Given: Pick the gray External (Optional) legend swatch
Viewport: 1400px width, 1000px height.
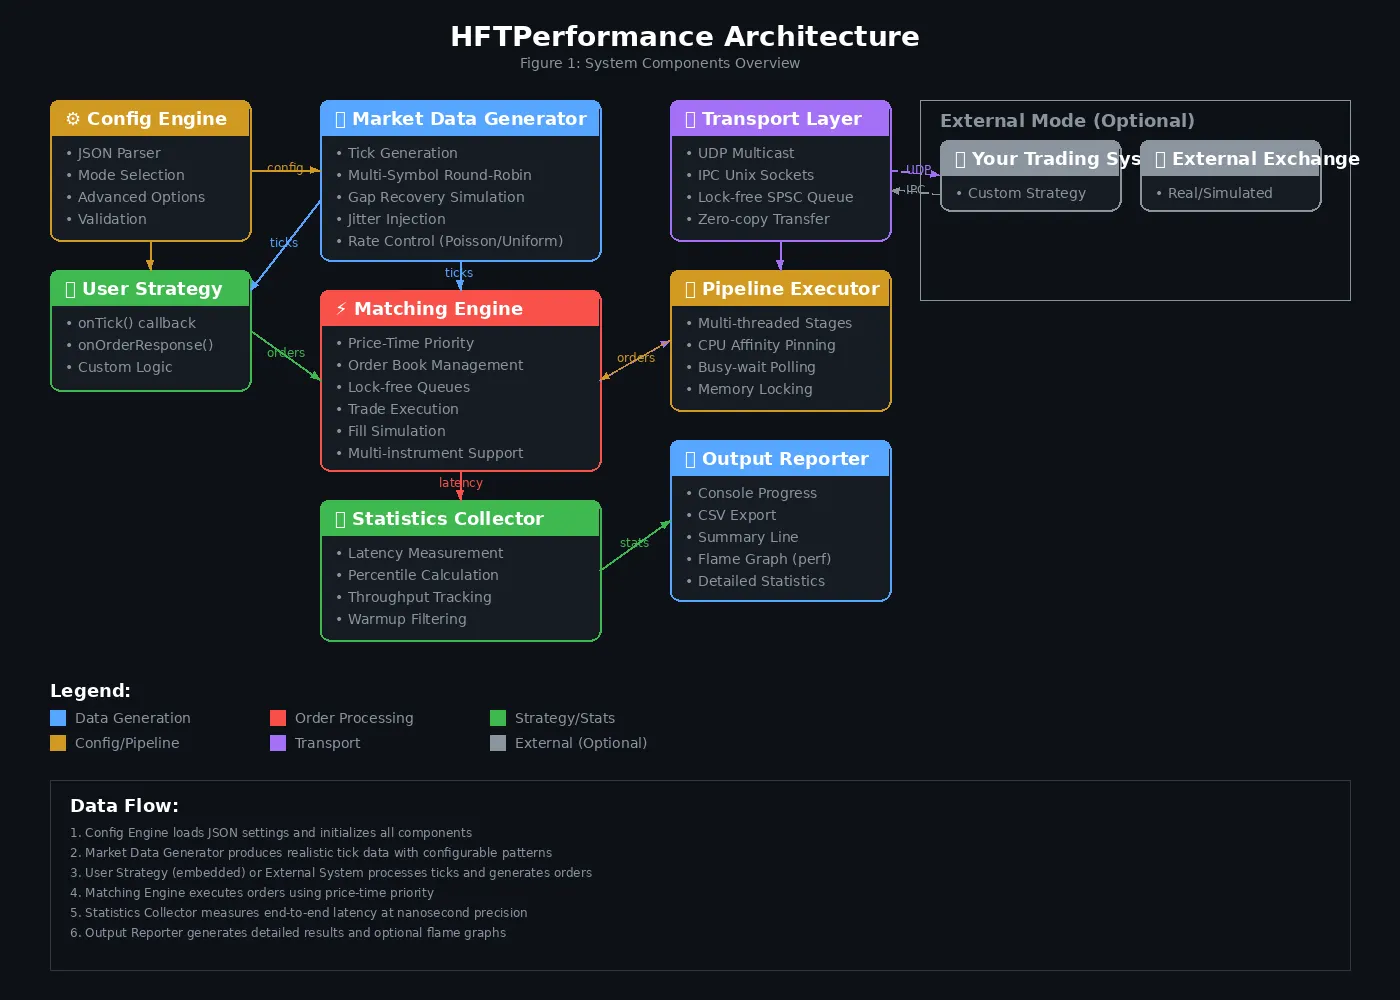Looking at the screenshot, I should click(498, 743).
